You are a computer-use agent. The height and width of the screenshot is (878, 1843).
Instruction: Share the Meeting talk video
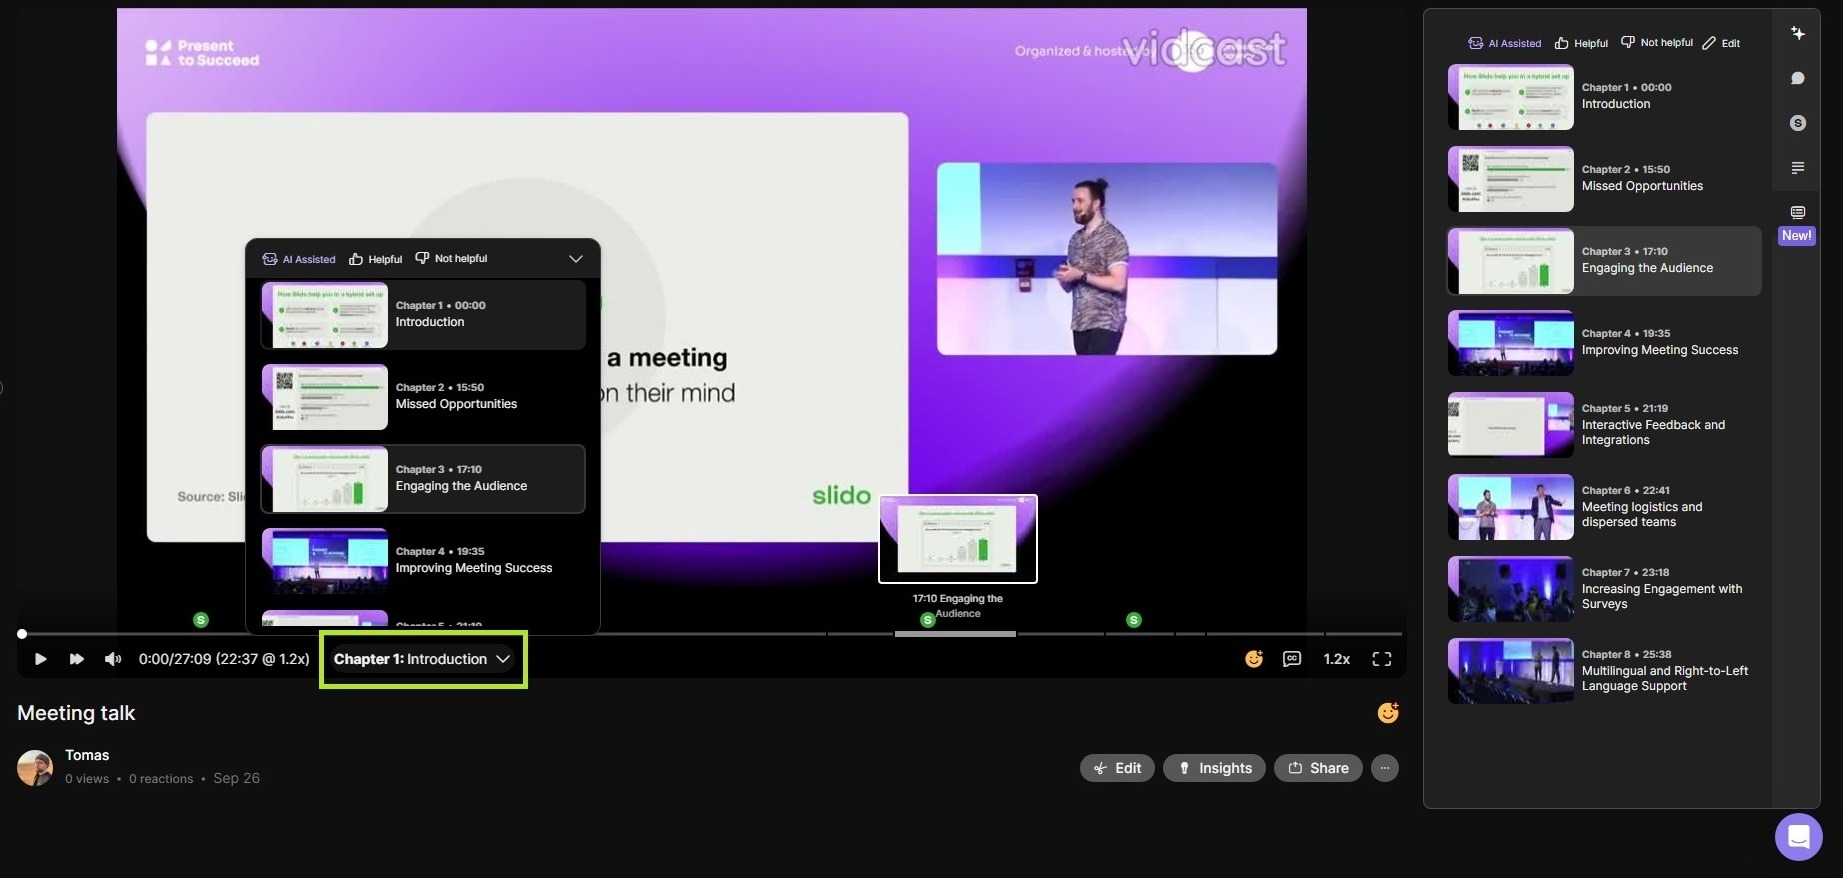coord(1318,768)
